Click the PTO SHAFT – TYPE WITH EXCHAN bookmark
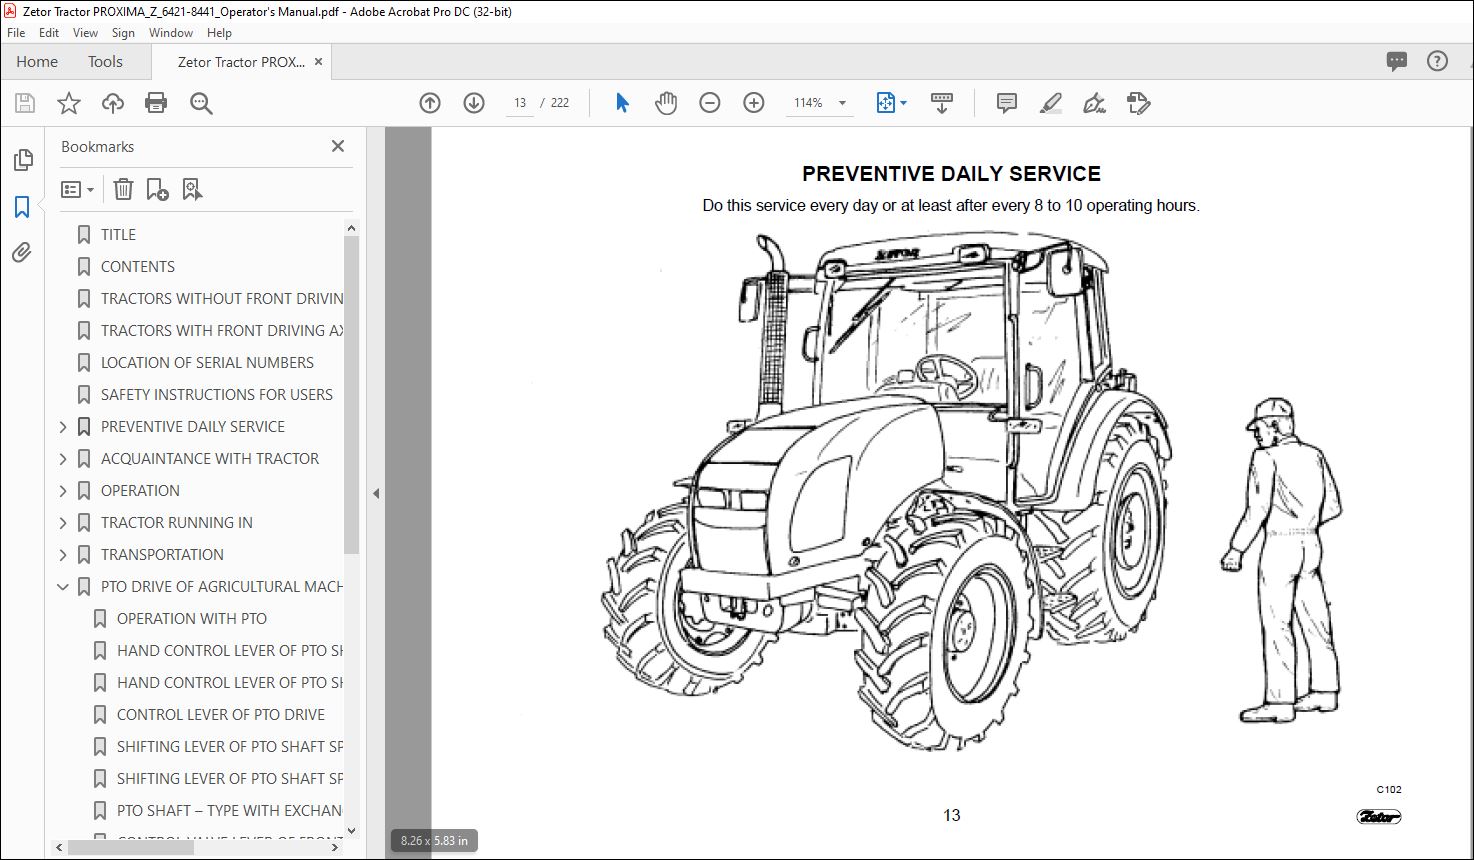The image size is (1474, 860). point(229,811)
